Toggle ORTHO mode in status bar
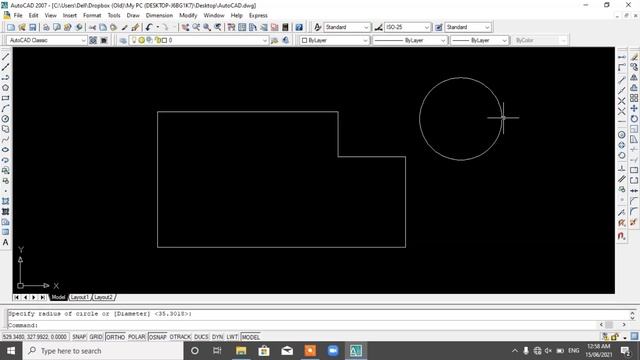The height and width of the screenshot is (360, 640). 116,337
